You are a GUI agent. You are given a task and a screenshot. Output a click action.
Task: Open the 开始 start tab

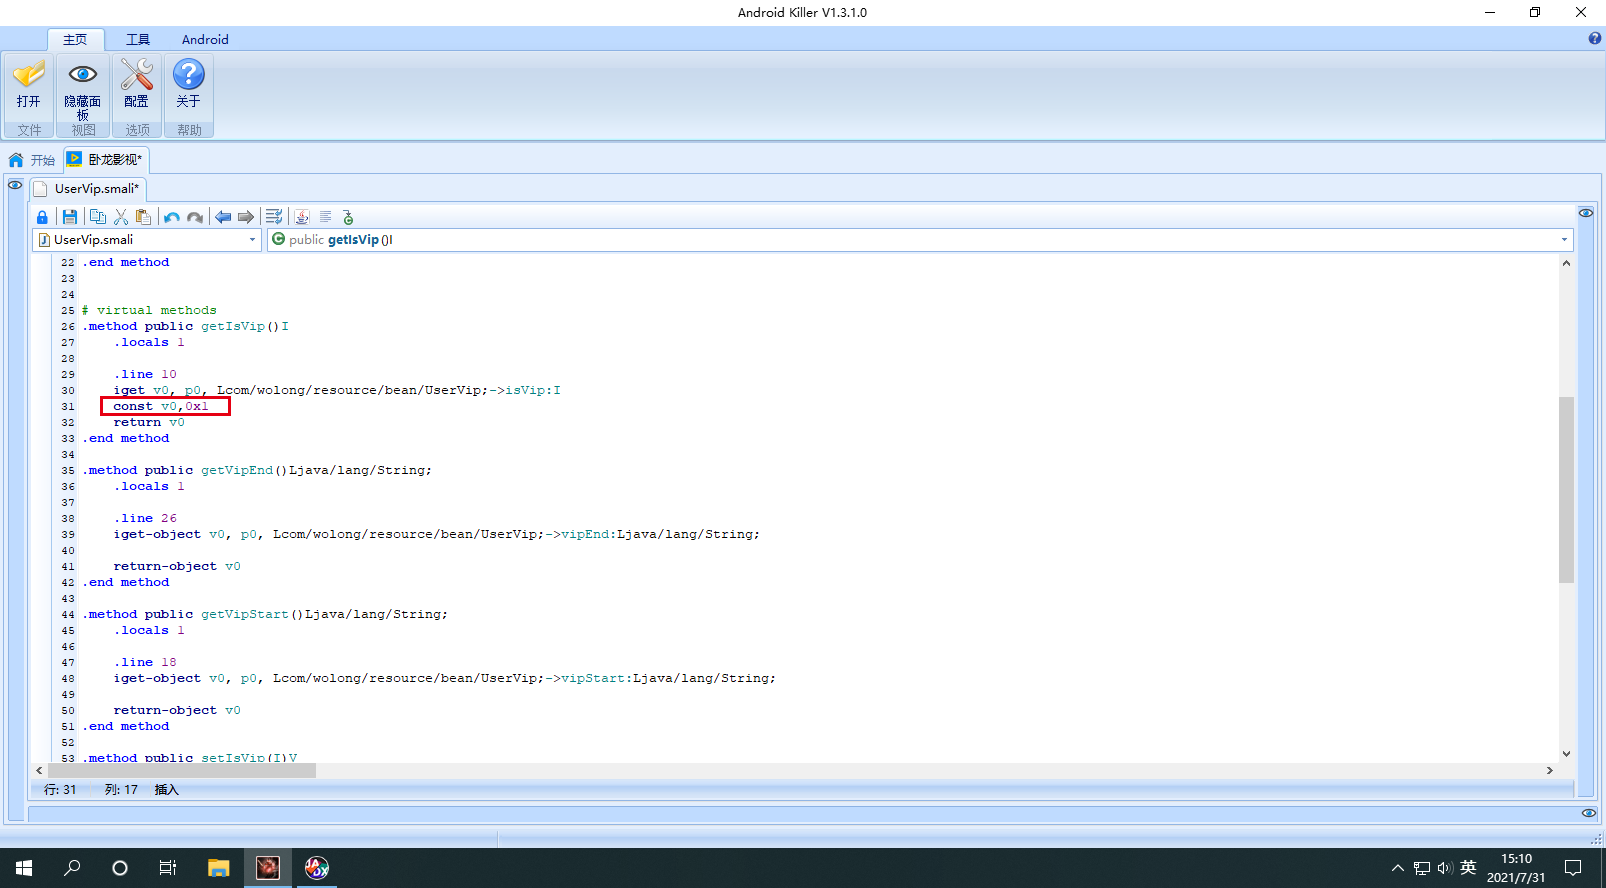tap(32, 160)
